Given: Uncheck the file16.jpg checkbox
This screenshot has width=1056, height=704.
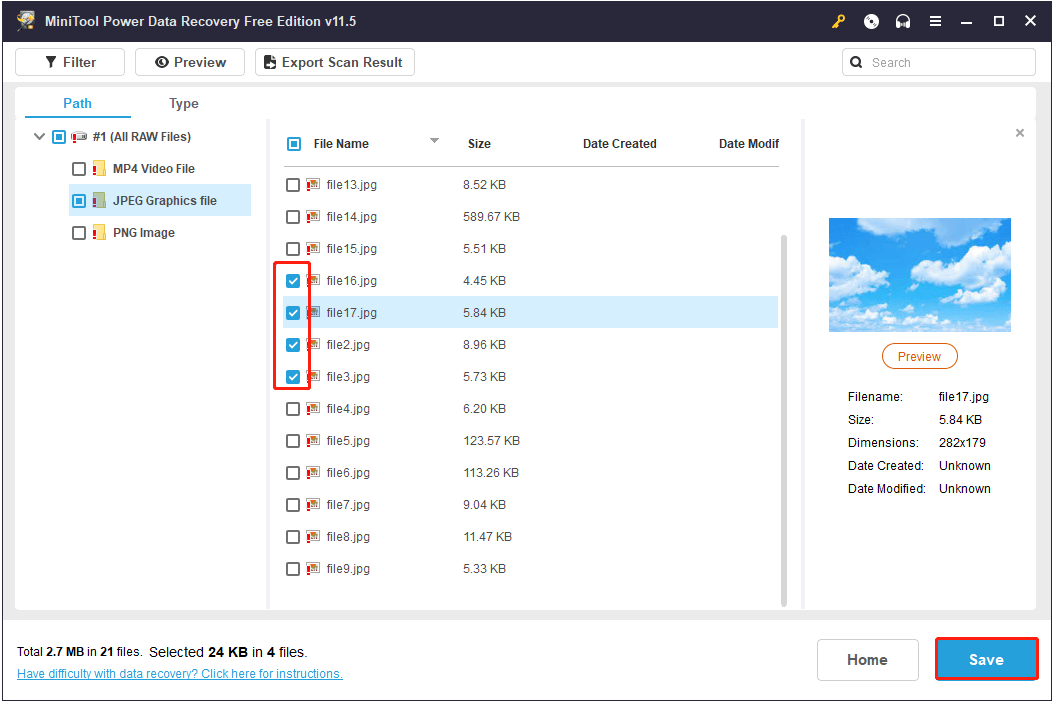Looking at the screenshot, I should 293,281.
